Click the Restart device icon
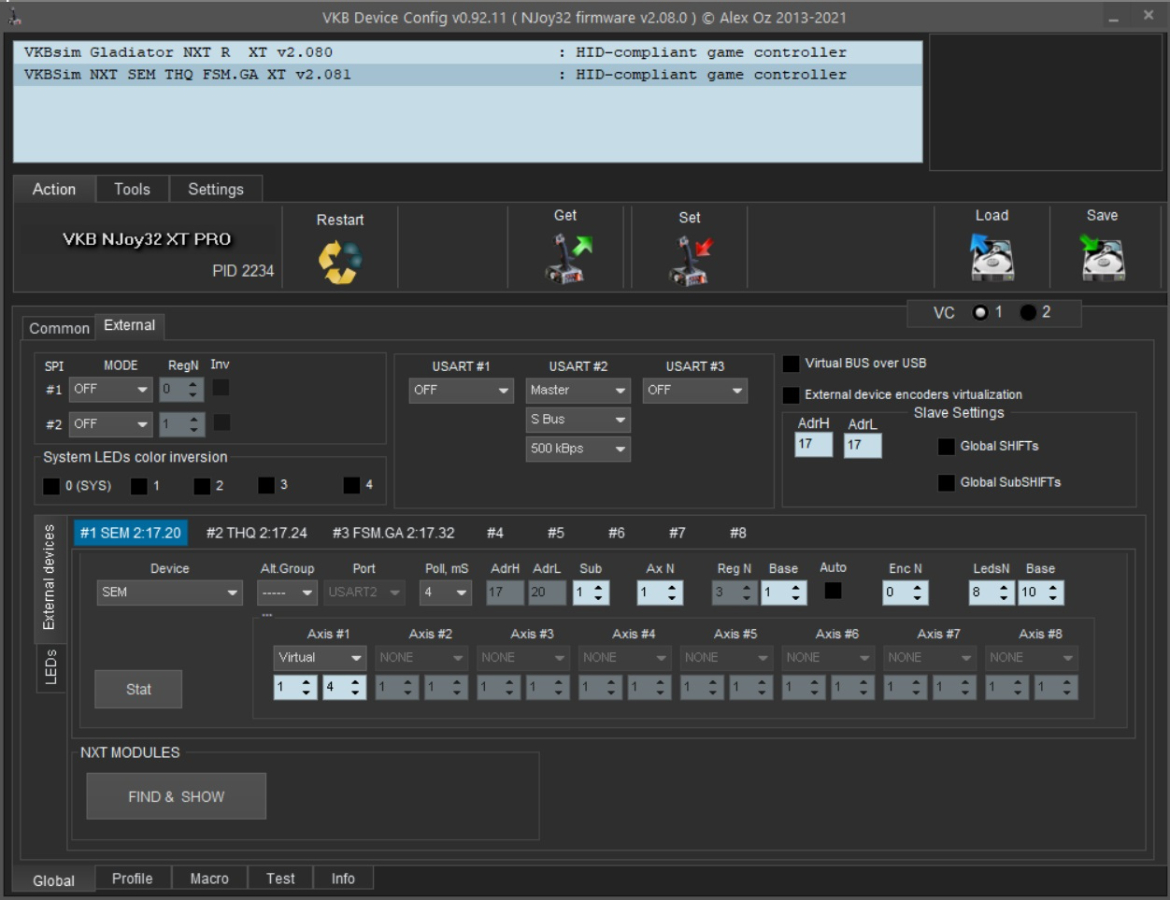 coord(340,262)
